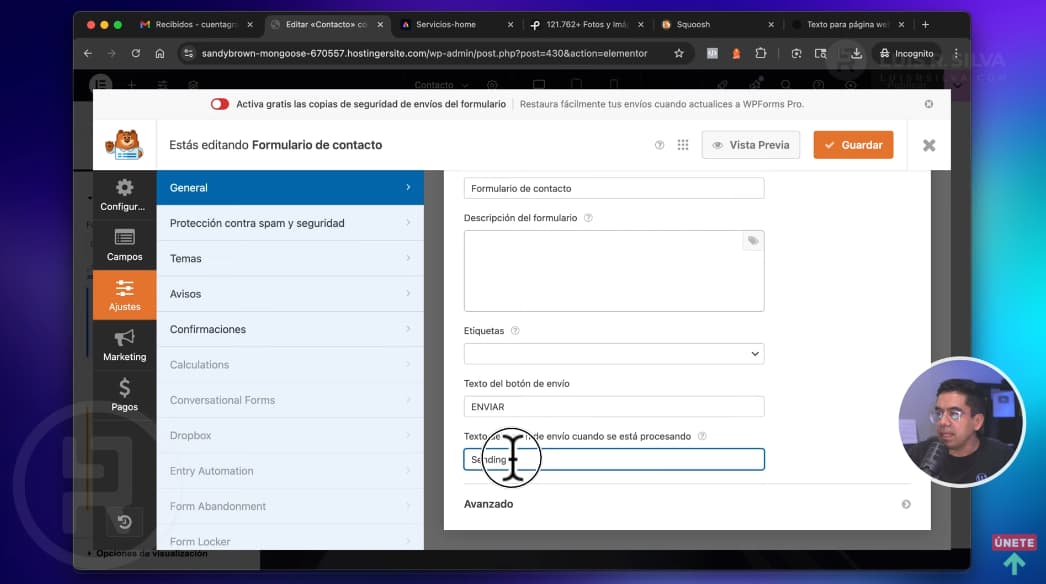Select the Ajustes sidebar section
The height and width of the screenshot is (584, 1046).
(x=124, y=295)
